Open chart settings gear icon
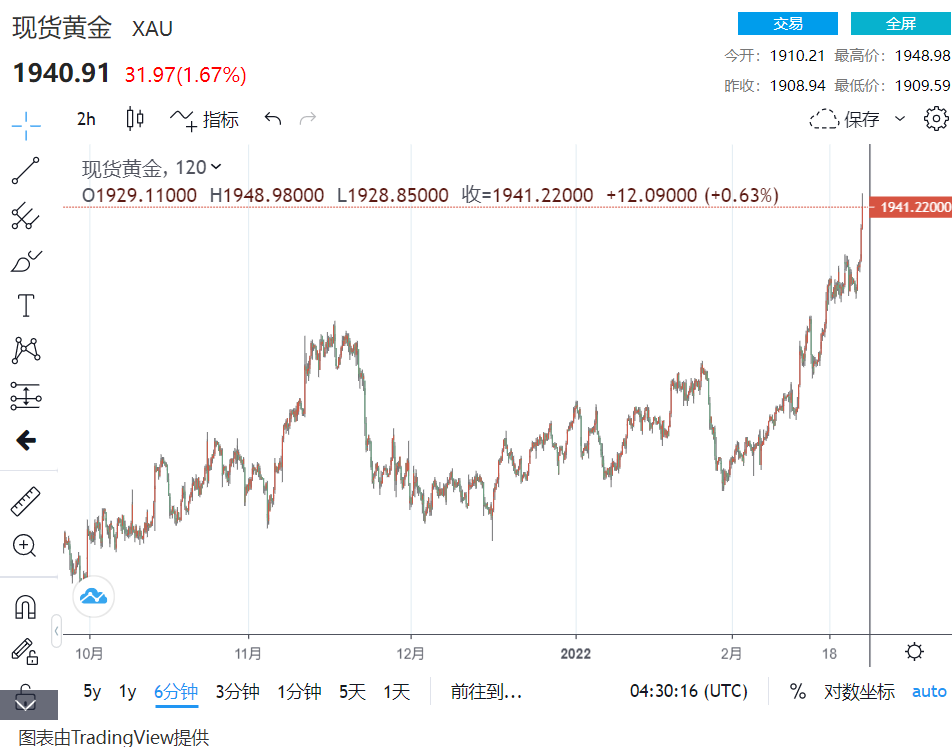 936,119
